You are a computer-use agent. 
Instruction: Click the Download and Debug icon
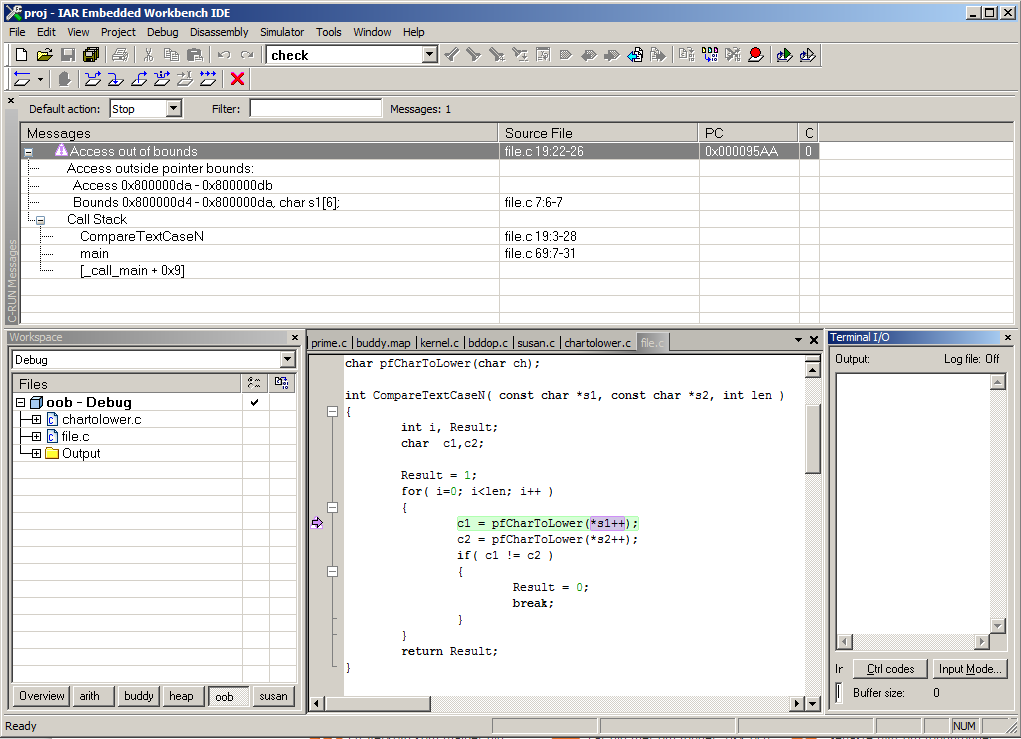pyautogui.click(x=784, y=55)
